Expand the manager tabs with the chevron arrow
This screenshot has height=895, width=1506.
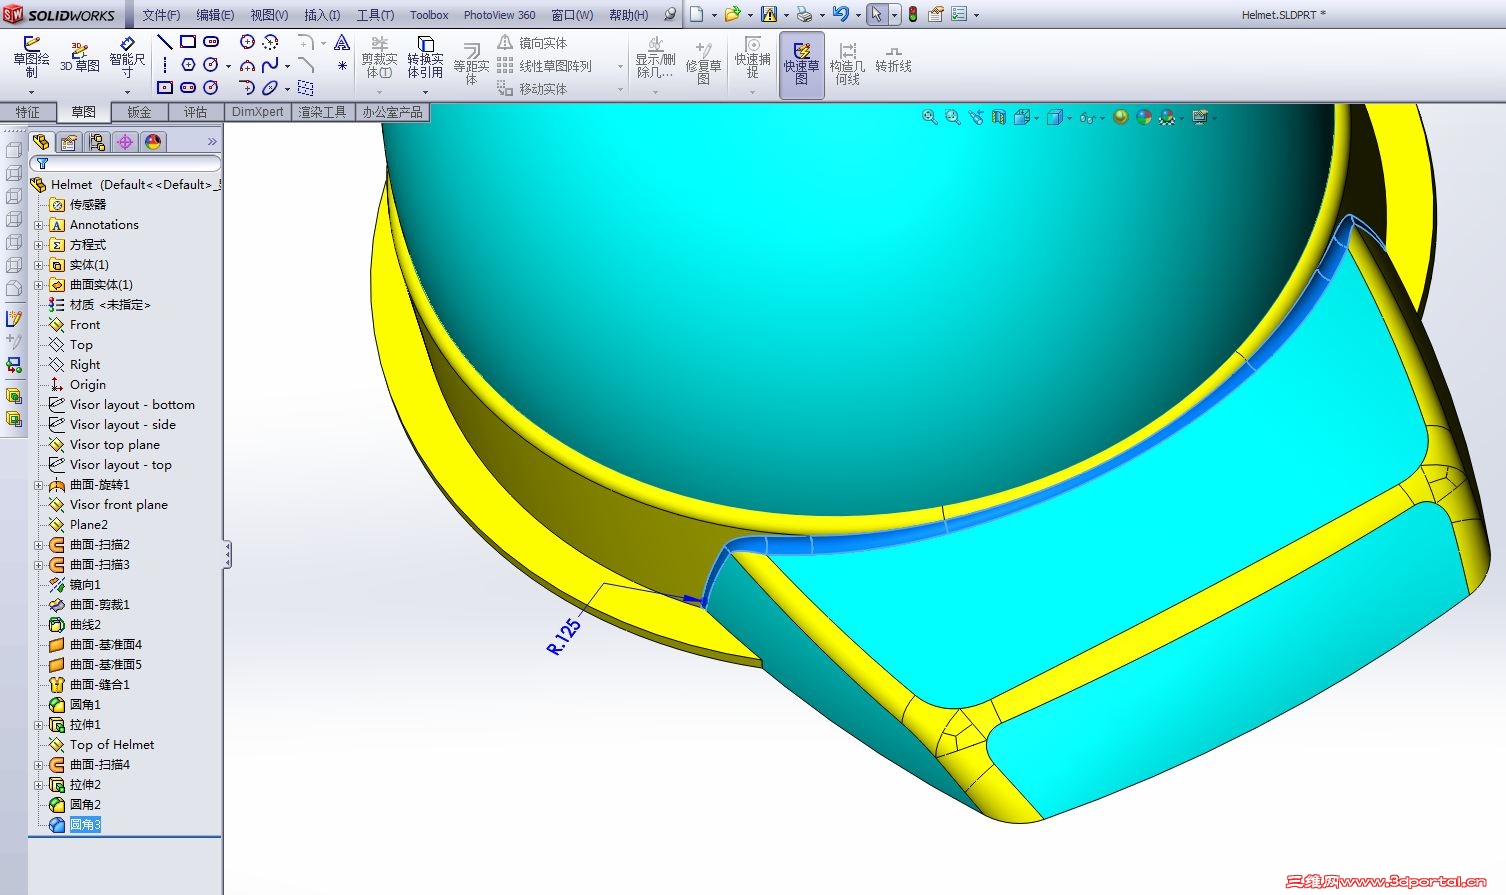[x=212, y=142]
